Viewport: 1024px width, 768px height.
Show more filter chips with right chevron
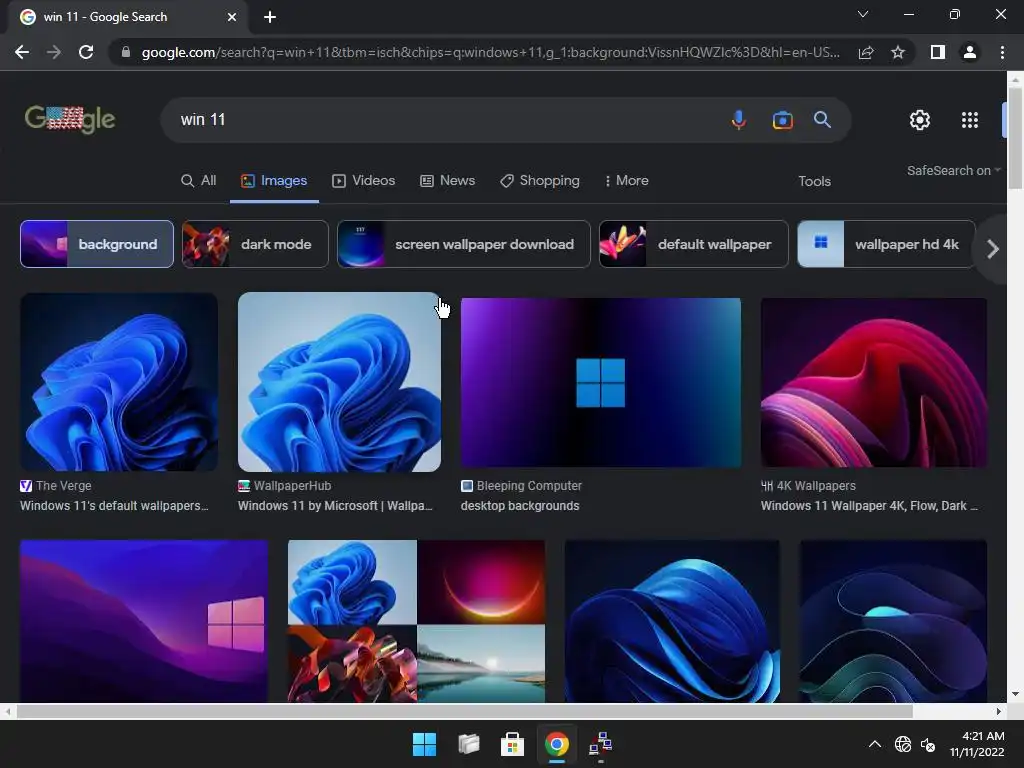[993, 249]
